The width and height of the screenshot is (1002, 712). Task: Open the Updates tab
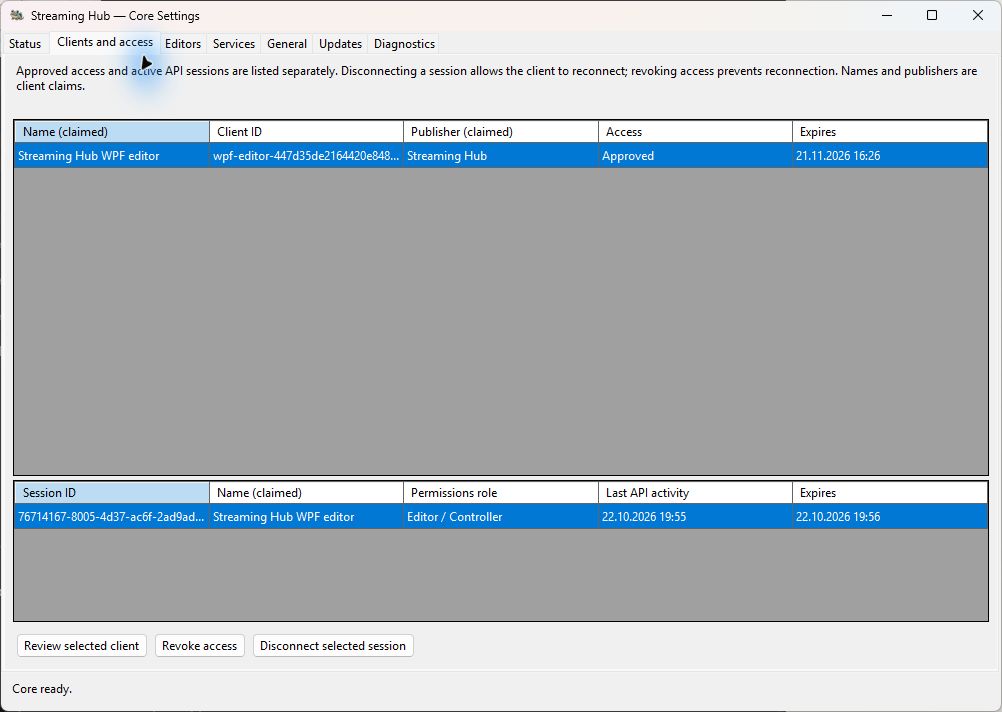[x=341, y=43]
